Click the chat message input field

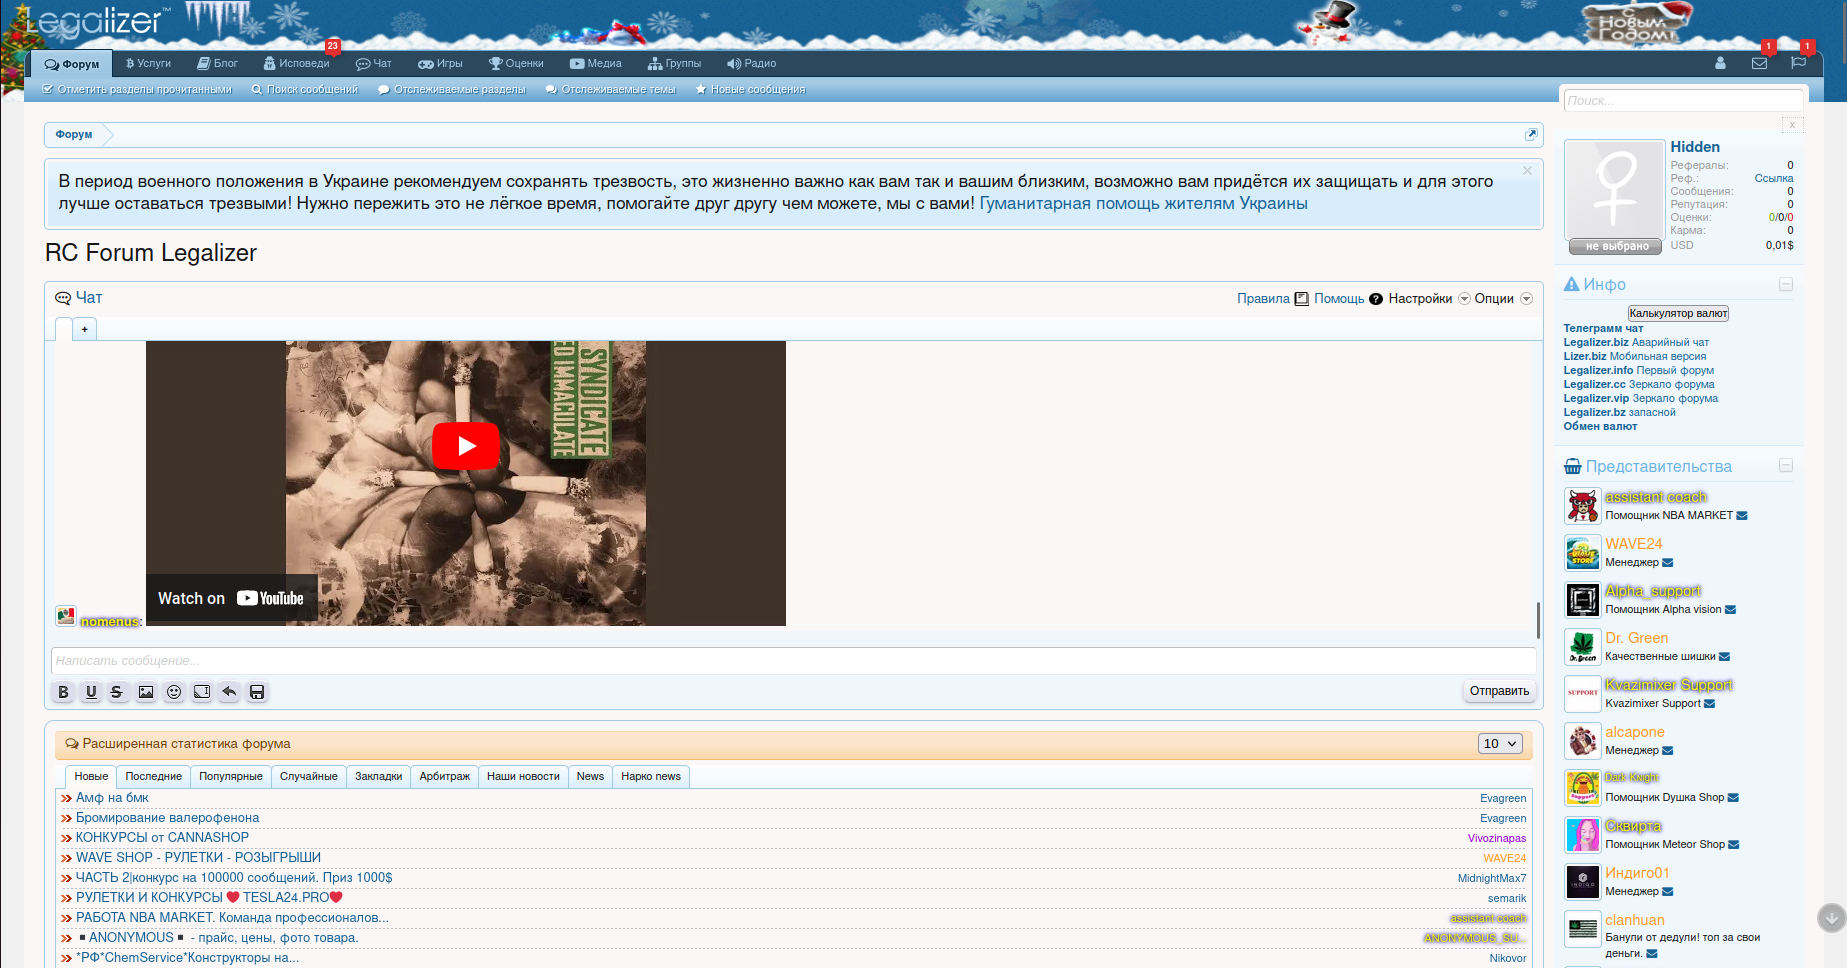pyautogui.click(x=793, y=661)
